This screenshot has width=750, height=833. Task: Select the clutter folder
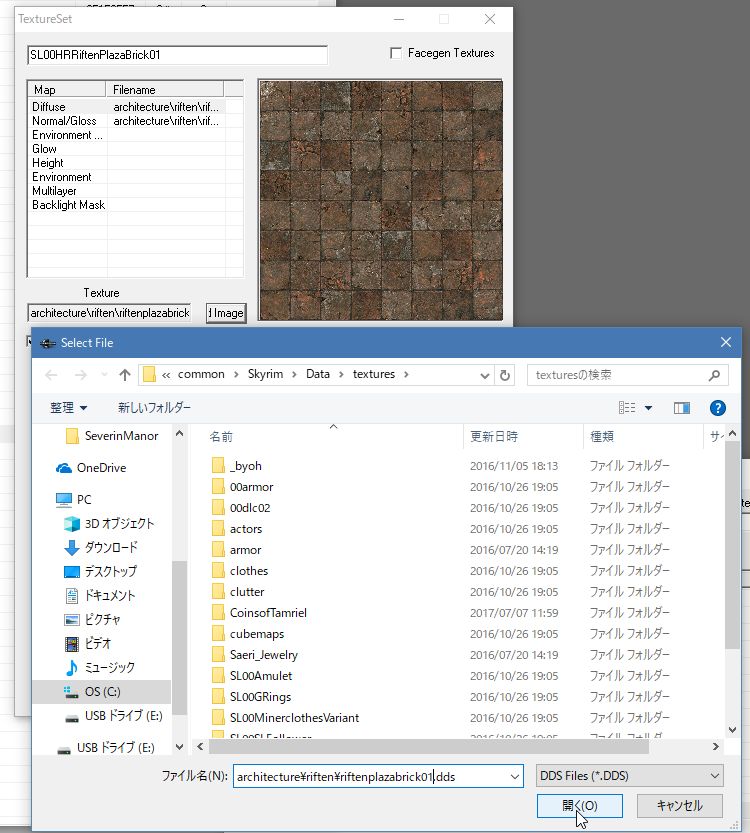(238, 592)
